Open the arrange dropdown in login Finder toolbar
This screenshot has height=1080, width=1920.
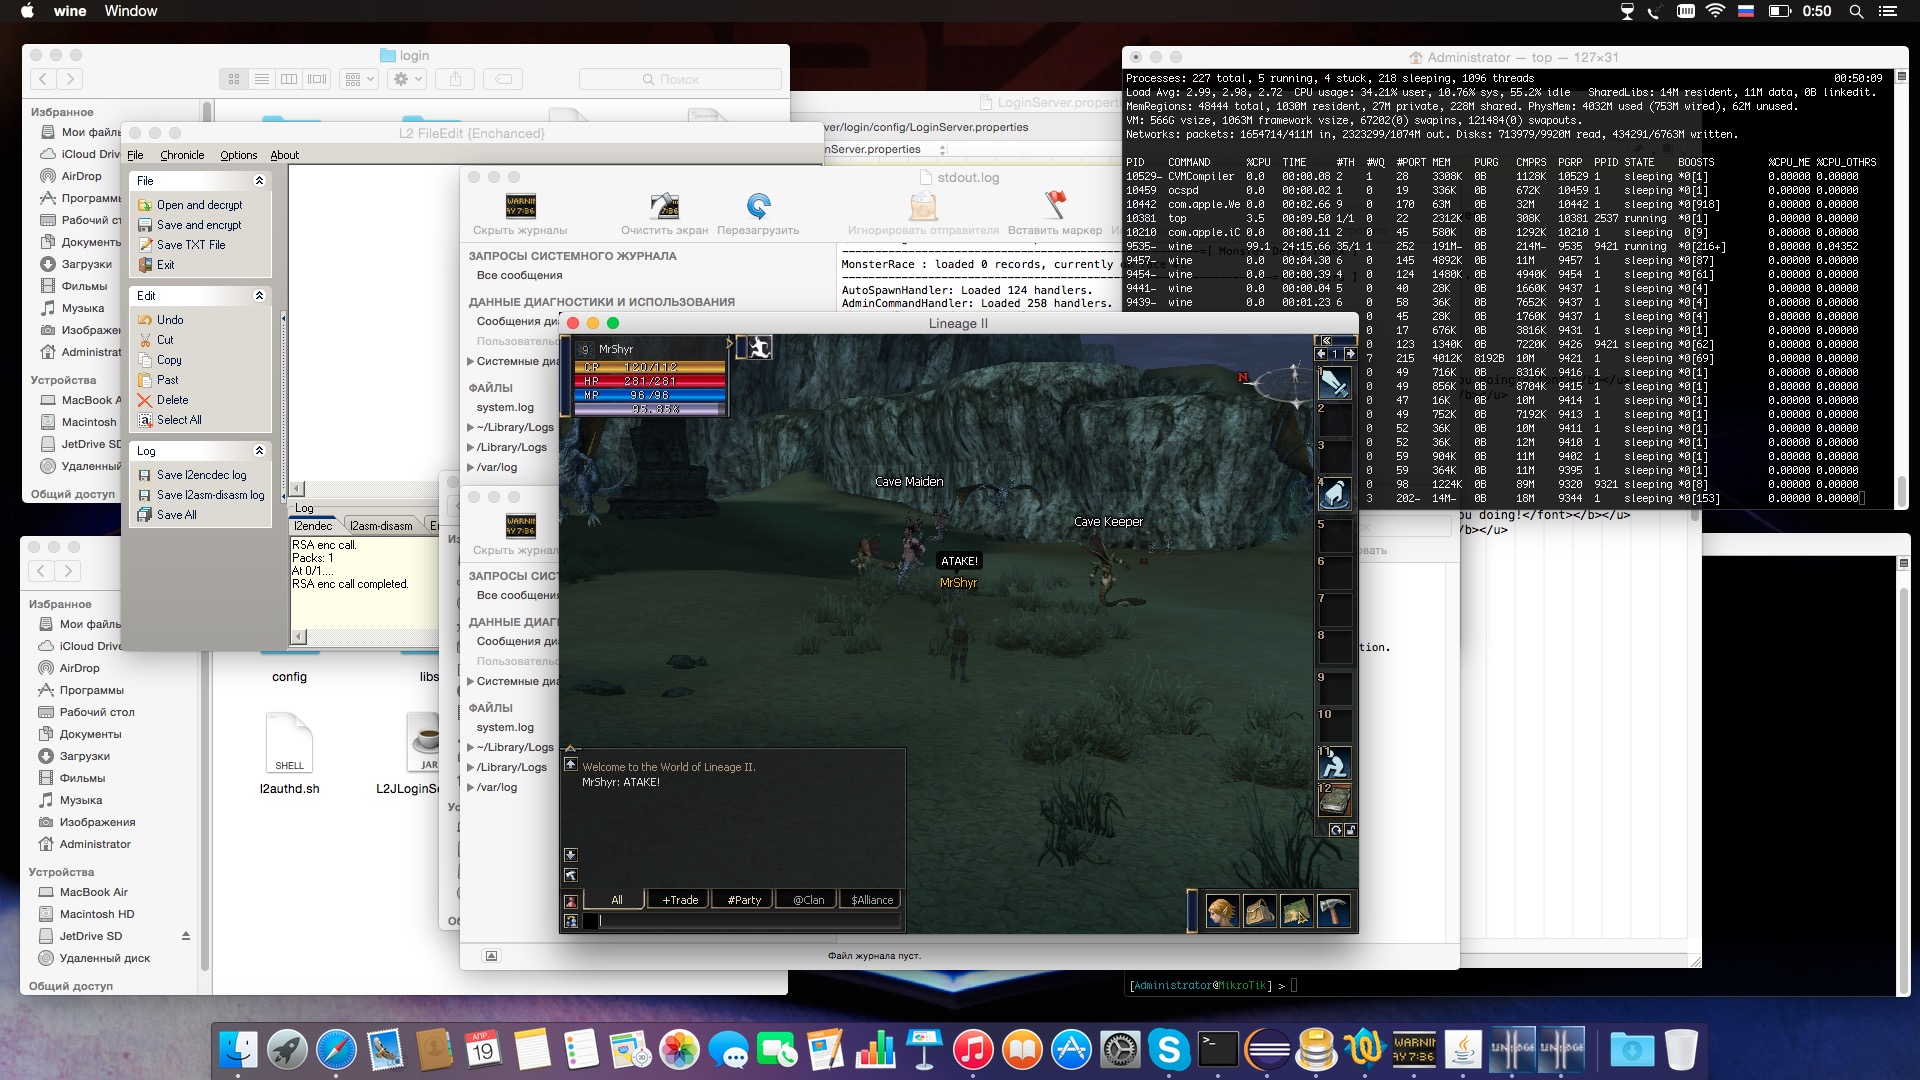click(358, 79)
